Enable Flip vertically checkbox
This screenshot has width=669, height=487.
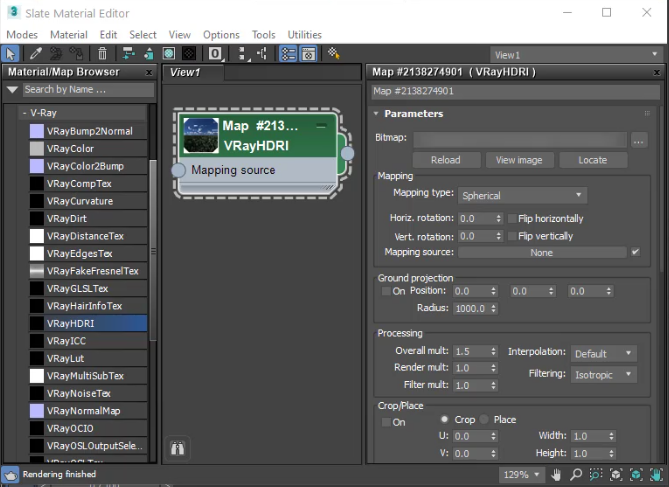(x=512, y=236)
